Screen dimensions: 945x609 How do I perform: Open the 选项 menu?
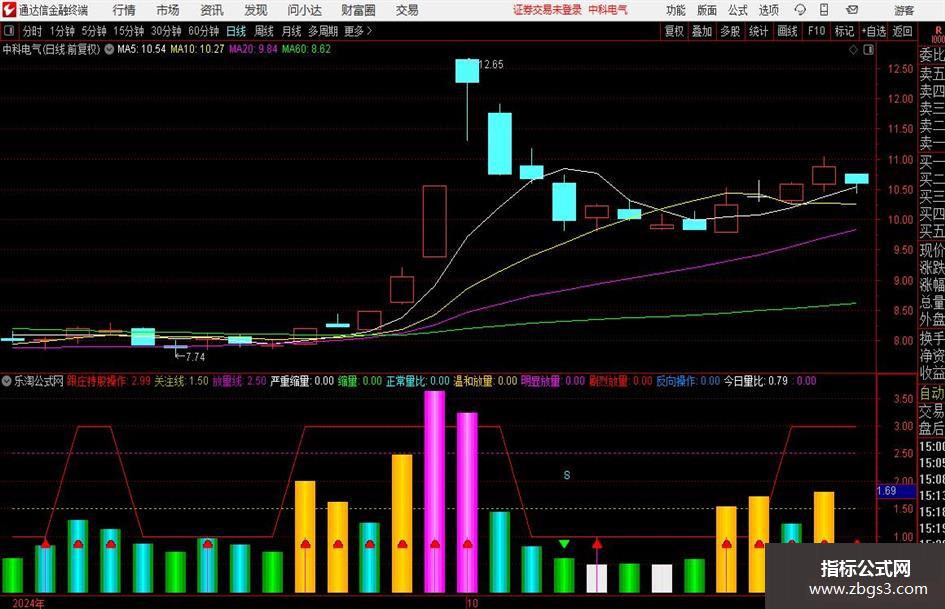pyautogui.click(x=768, y=10)
